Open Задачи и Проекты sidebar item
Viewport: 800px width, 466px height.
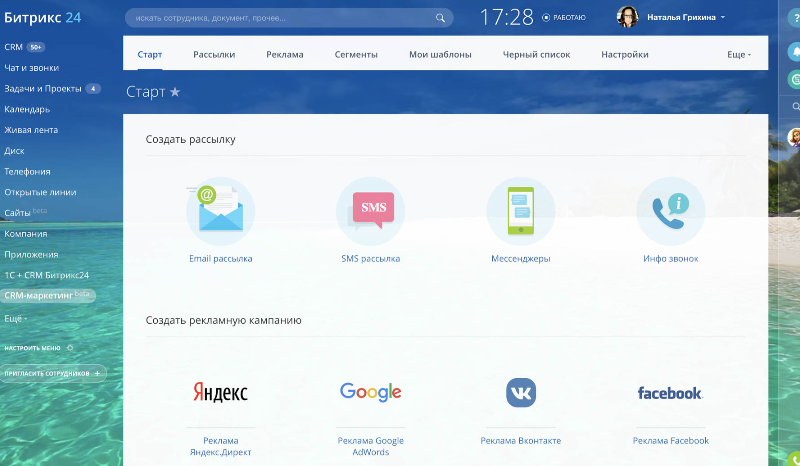click(43, 89)
